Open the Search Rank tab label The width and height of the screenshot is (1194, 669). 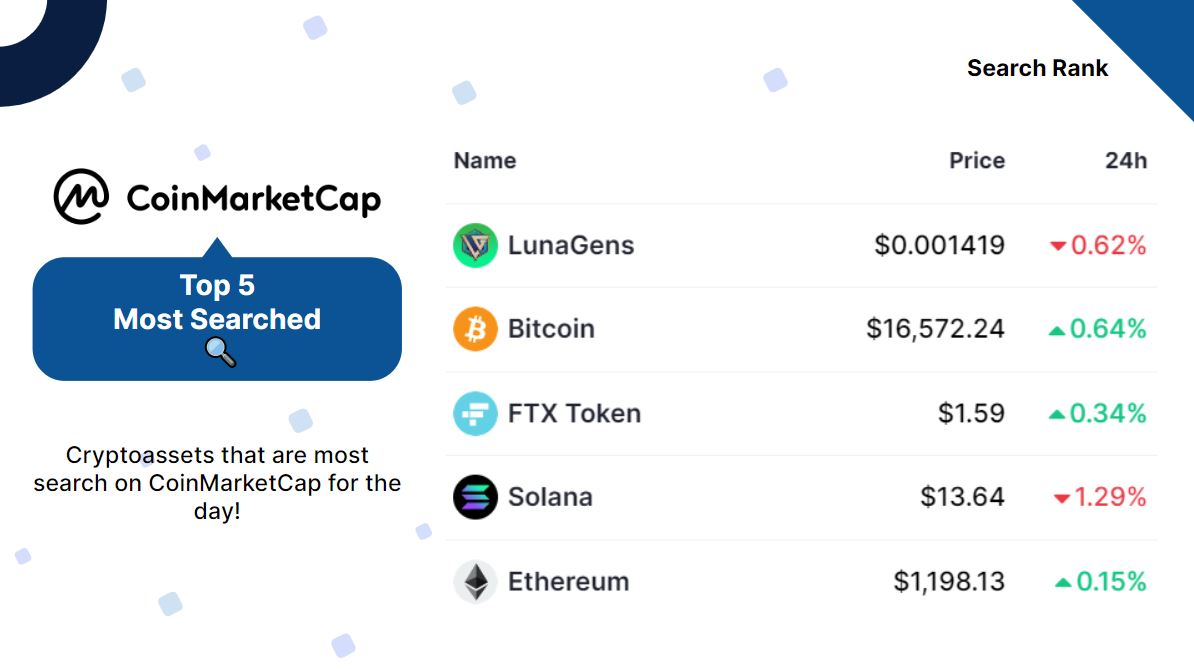tap(1038, 68)
